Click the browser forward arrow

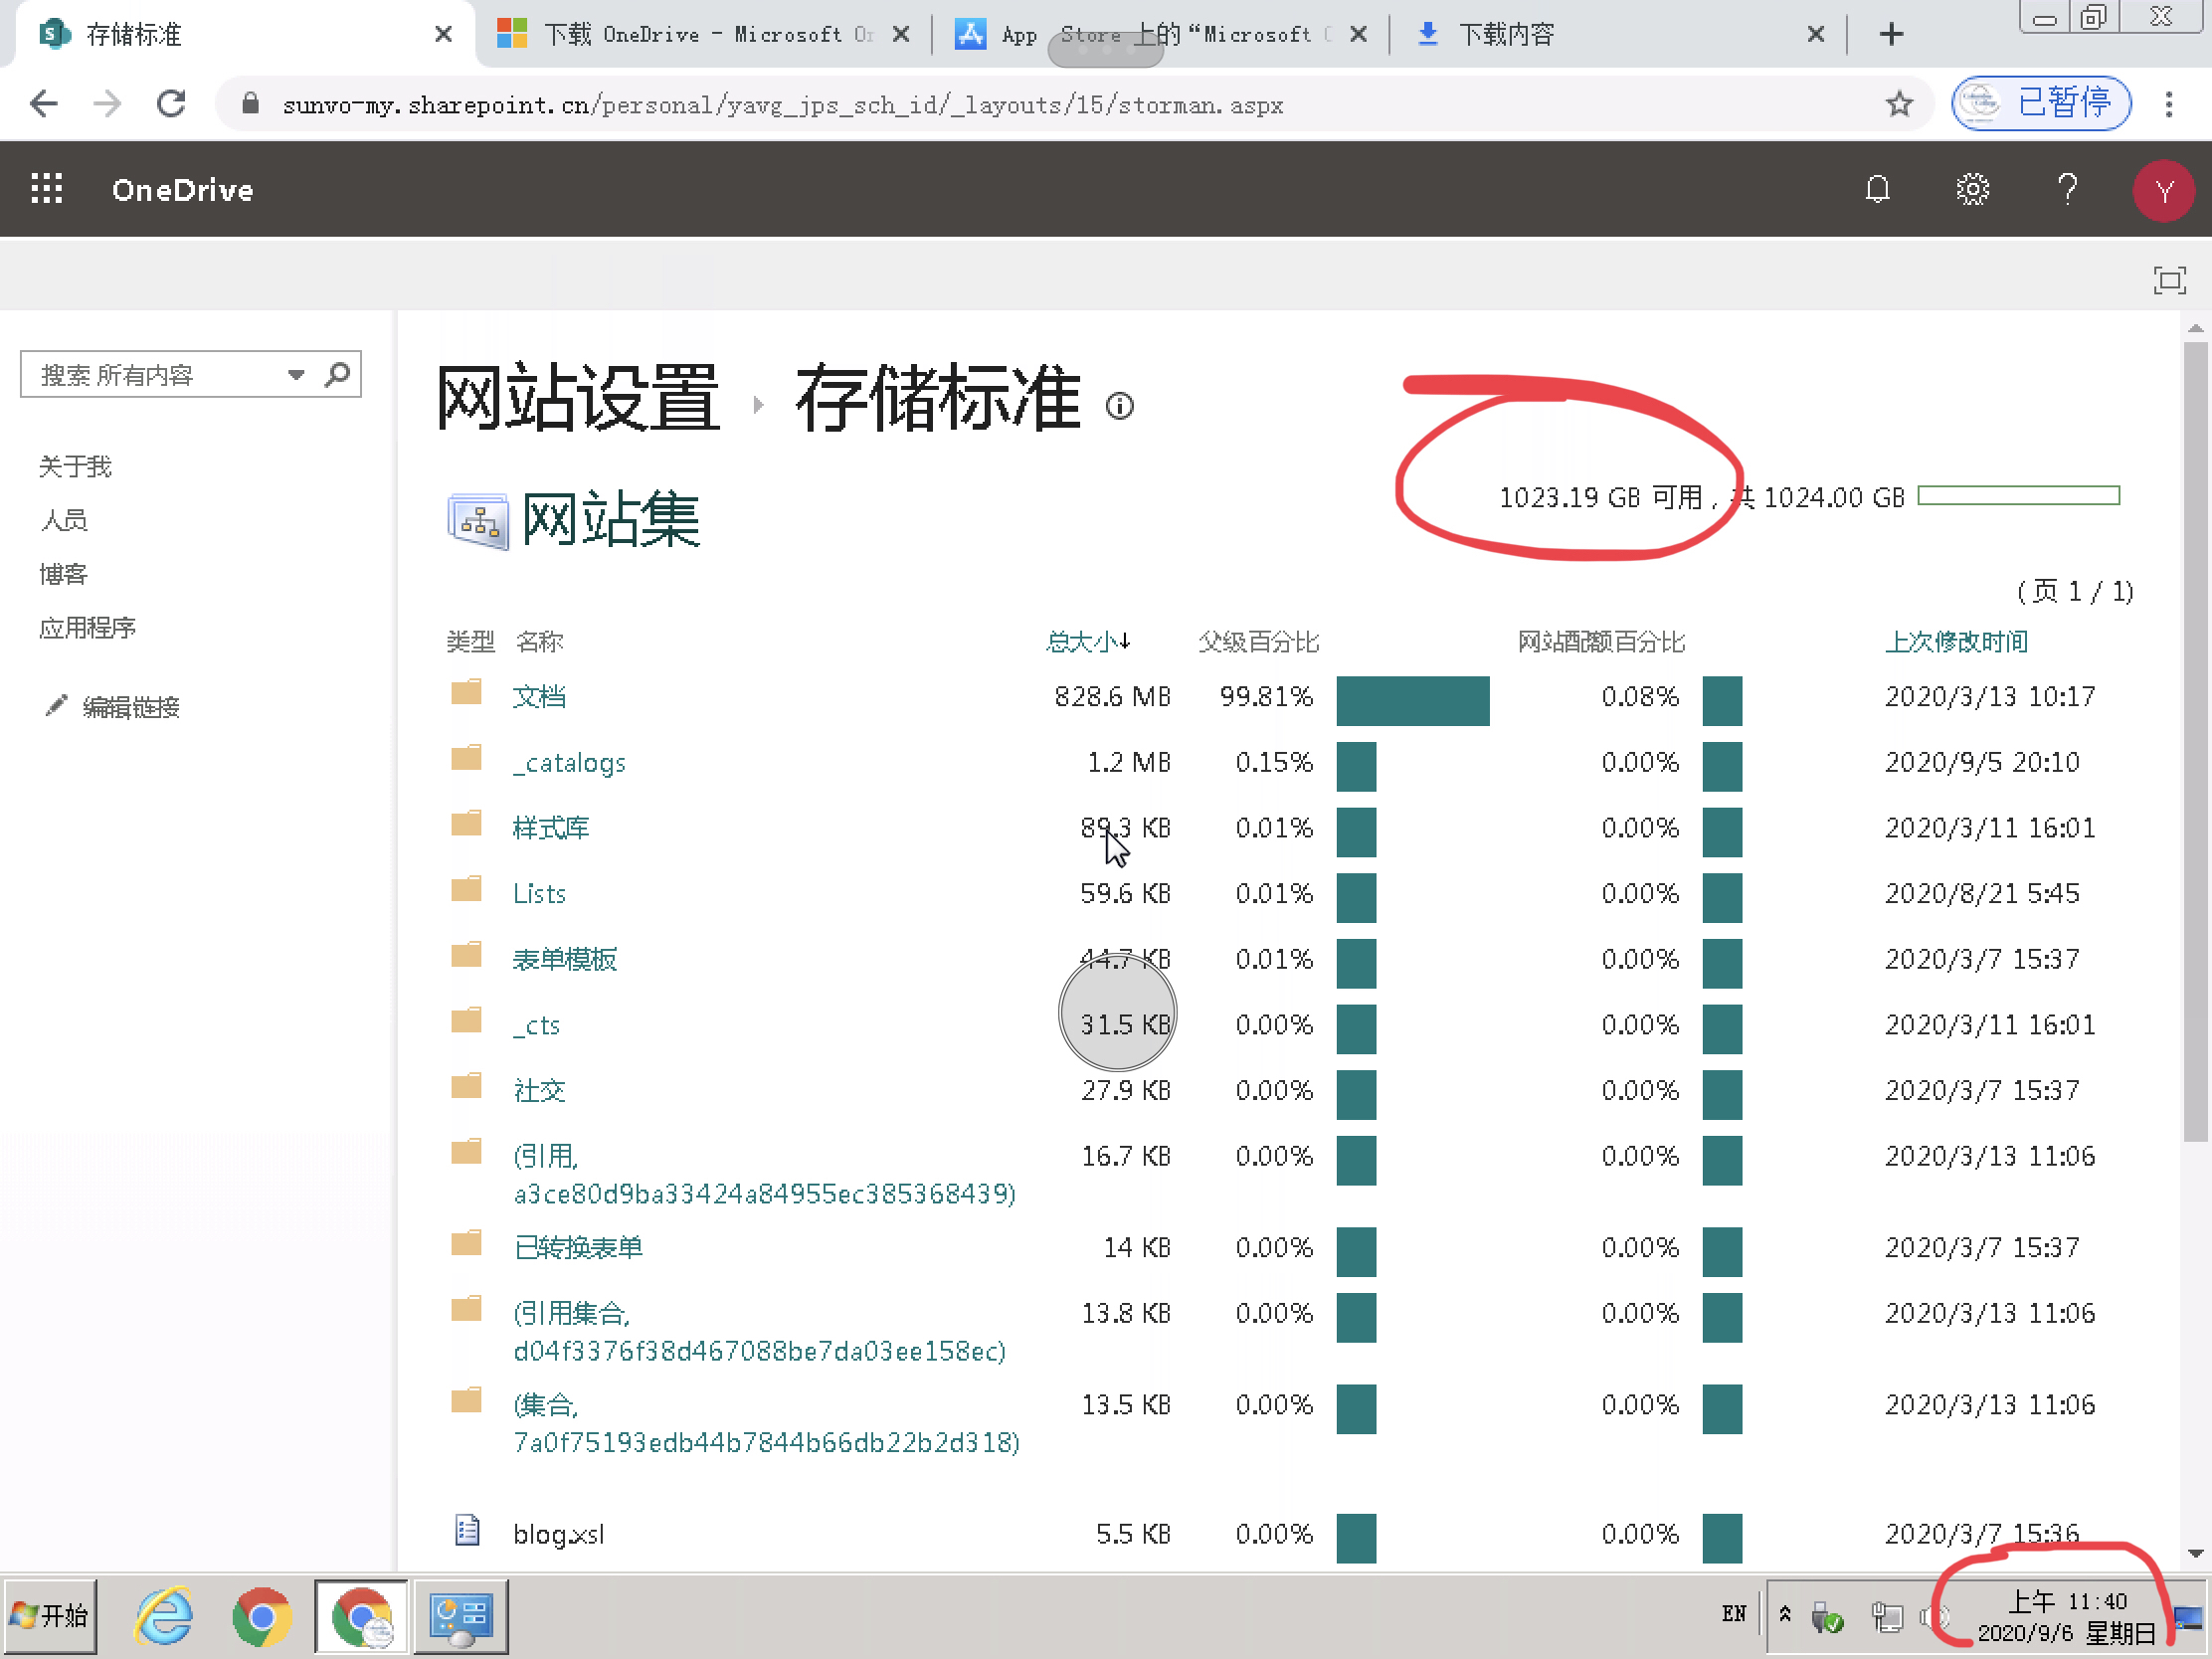107,104
